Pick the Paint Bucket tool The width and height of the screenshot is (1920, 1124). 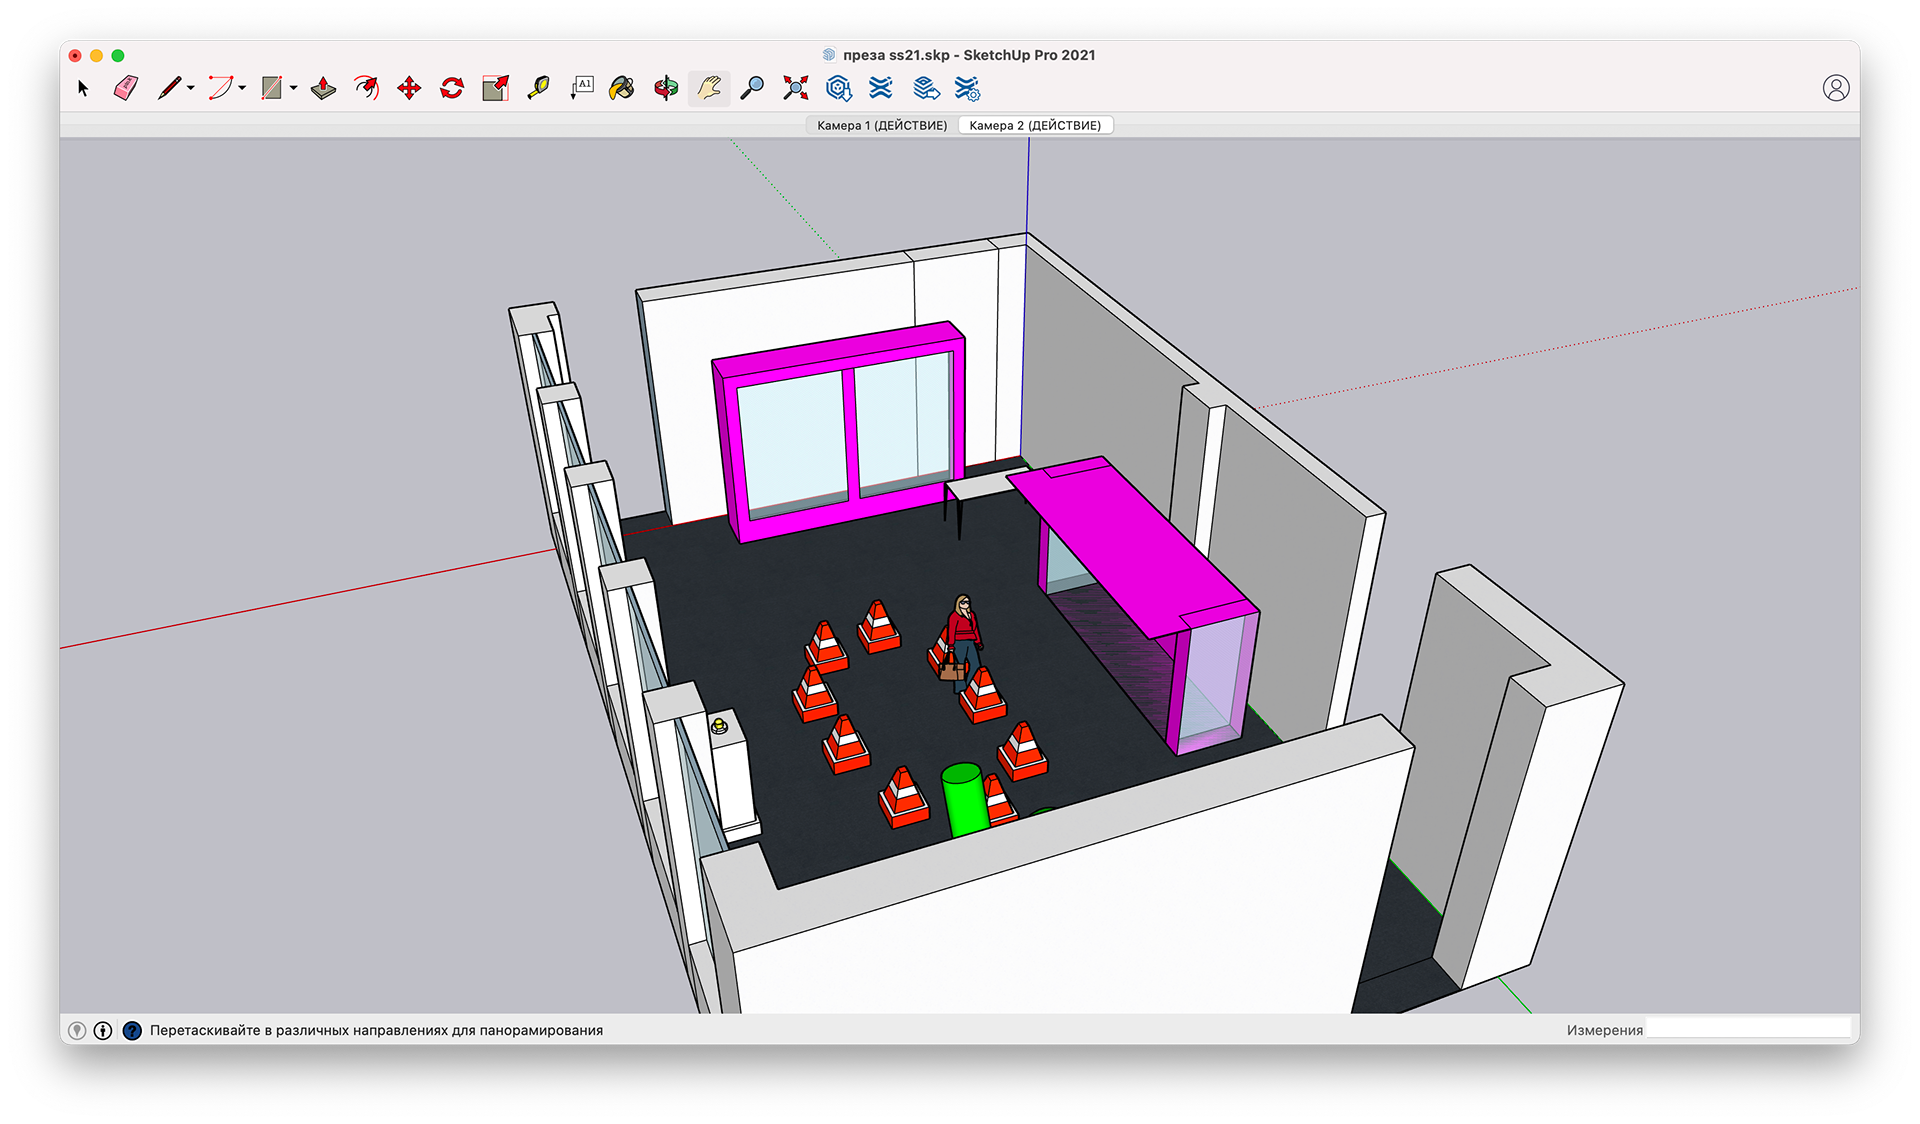click(622, 89)
